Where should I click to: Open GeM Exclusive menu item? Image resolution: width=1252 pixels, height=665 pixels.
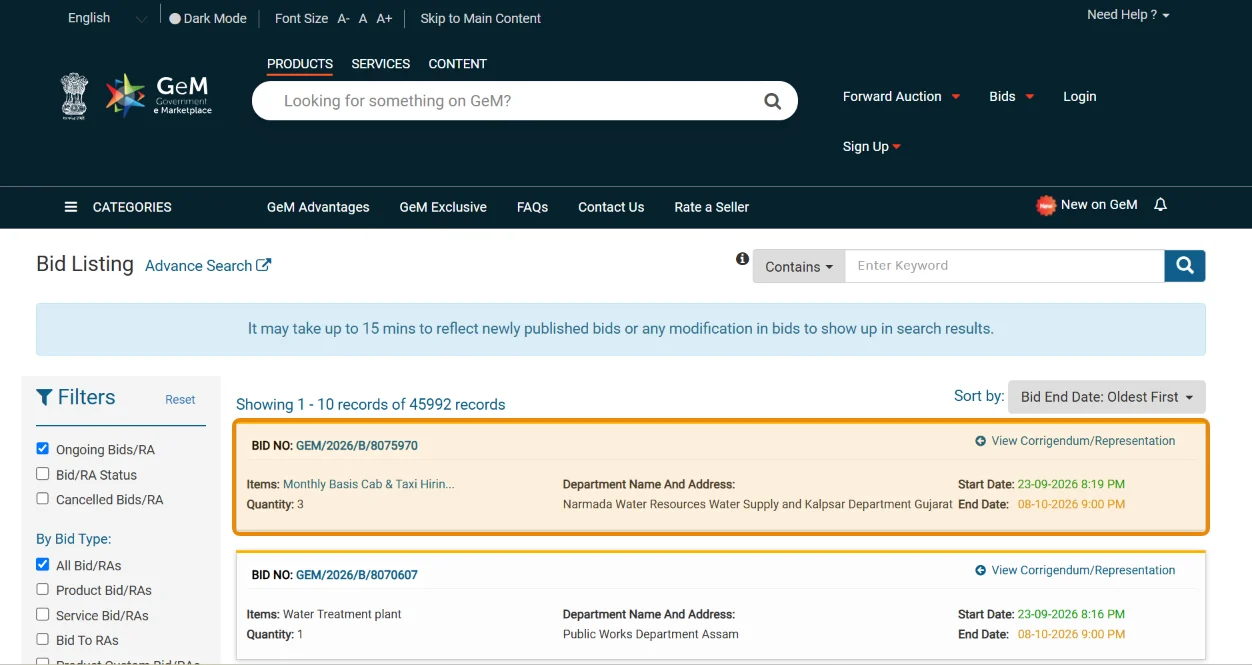coord(443,207)
